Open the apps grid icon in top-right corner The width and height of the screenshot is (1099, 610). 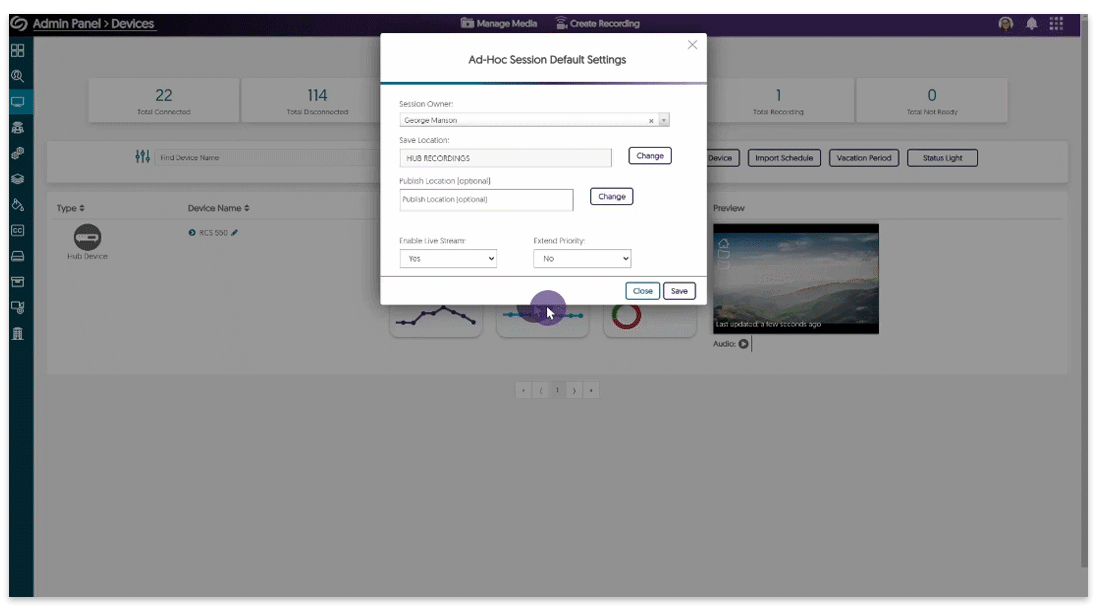(x=1056, y=22)
